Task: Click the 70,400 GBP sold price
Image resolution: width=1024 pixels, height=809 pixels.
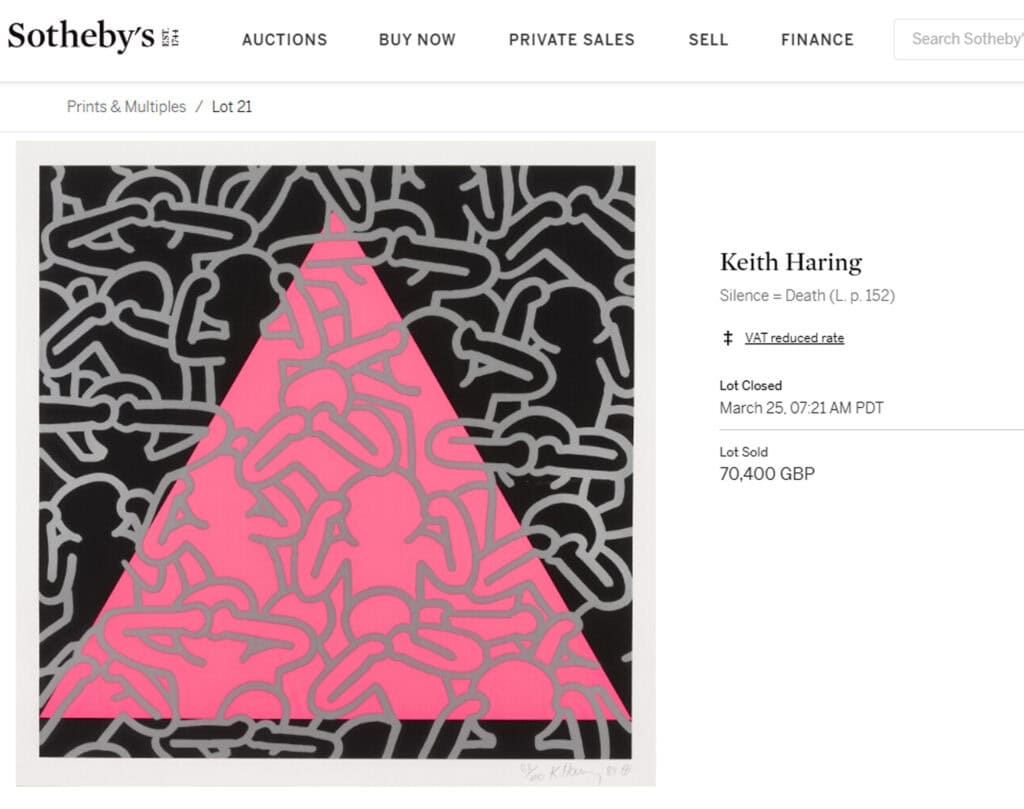Action: [767, 474]
